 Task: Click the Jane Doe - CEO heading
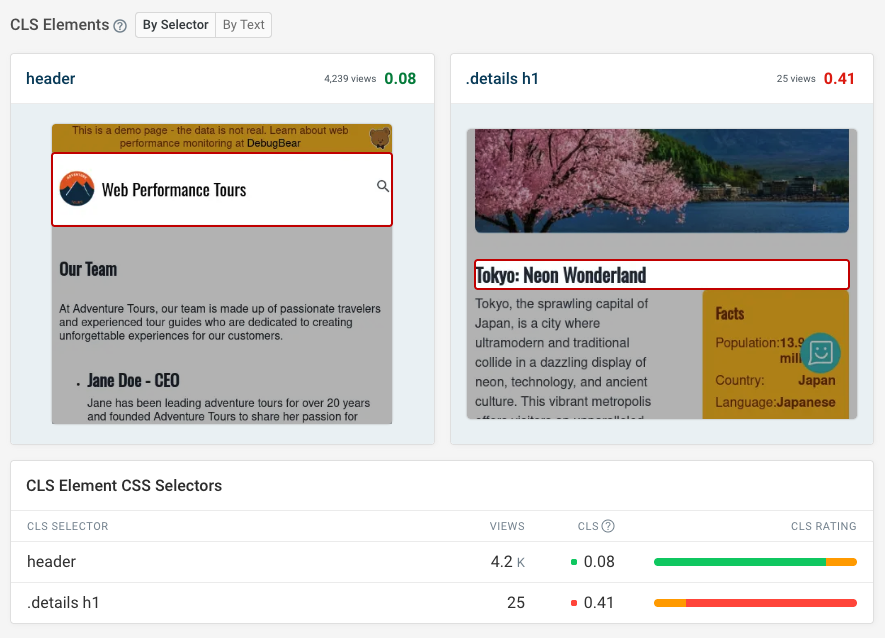point(133,381)
